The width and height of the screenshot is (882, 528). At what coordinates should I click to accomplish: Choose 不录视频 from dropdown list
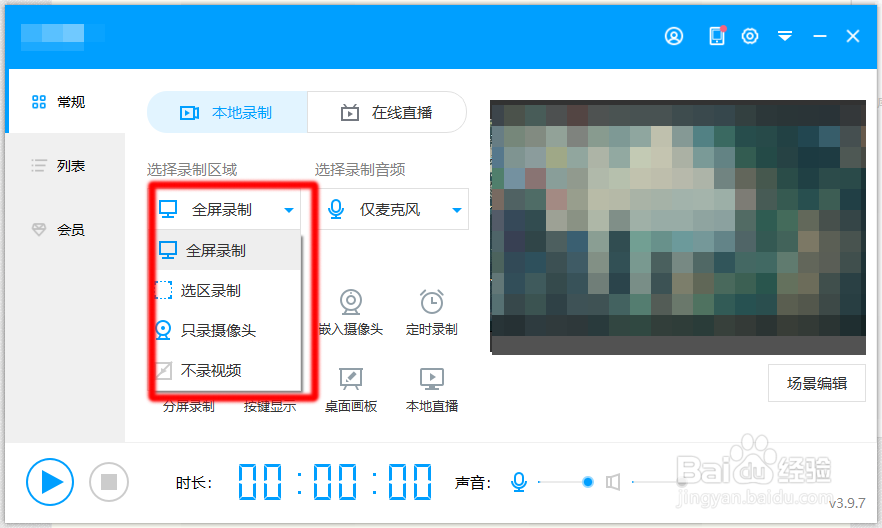[228, 371]
